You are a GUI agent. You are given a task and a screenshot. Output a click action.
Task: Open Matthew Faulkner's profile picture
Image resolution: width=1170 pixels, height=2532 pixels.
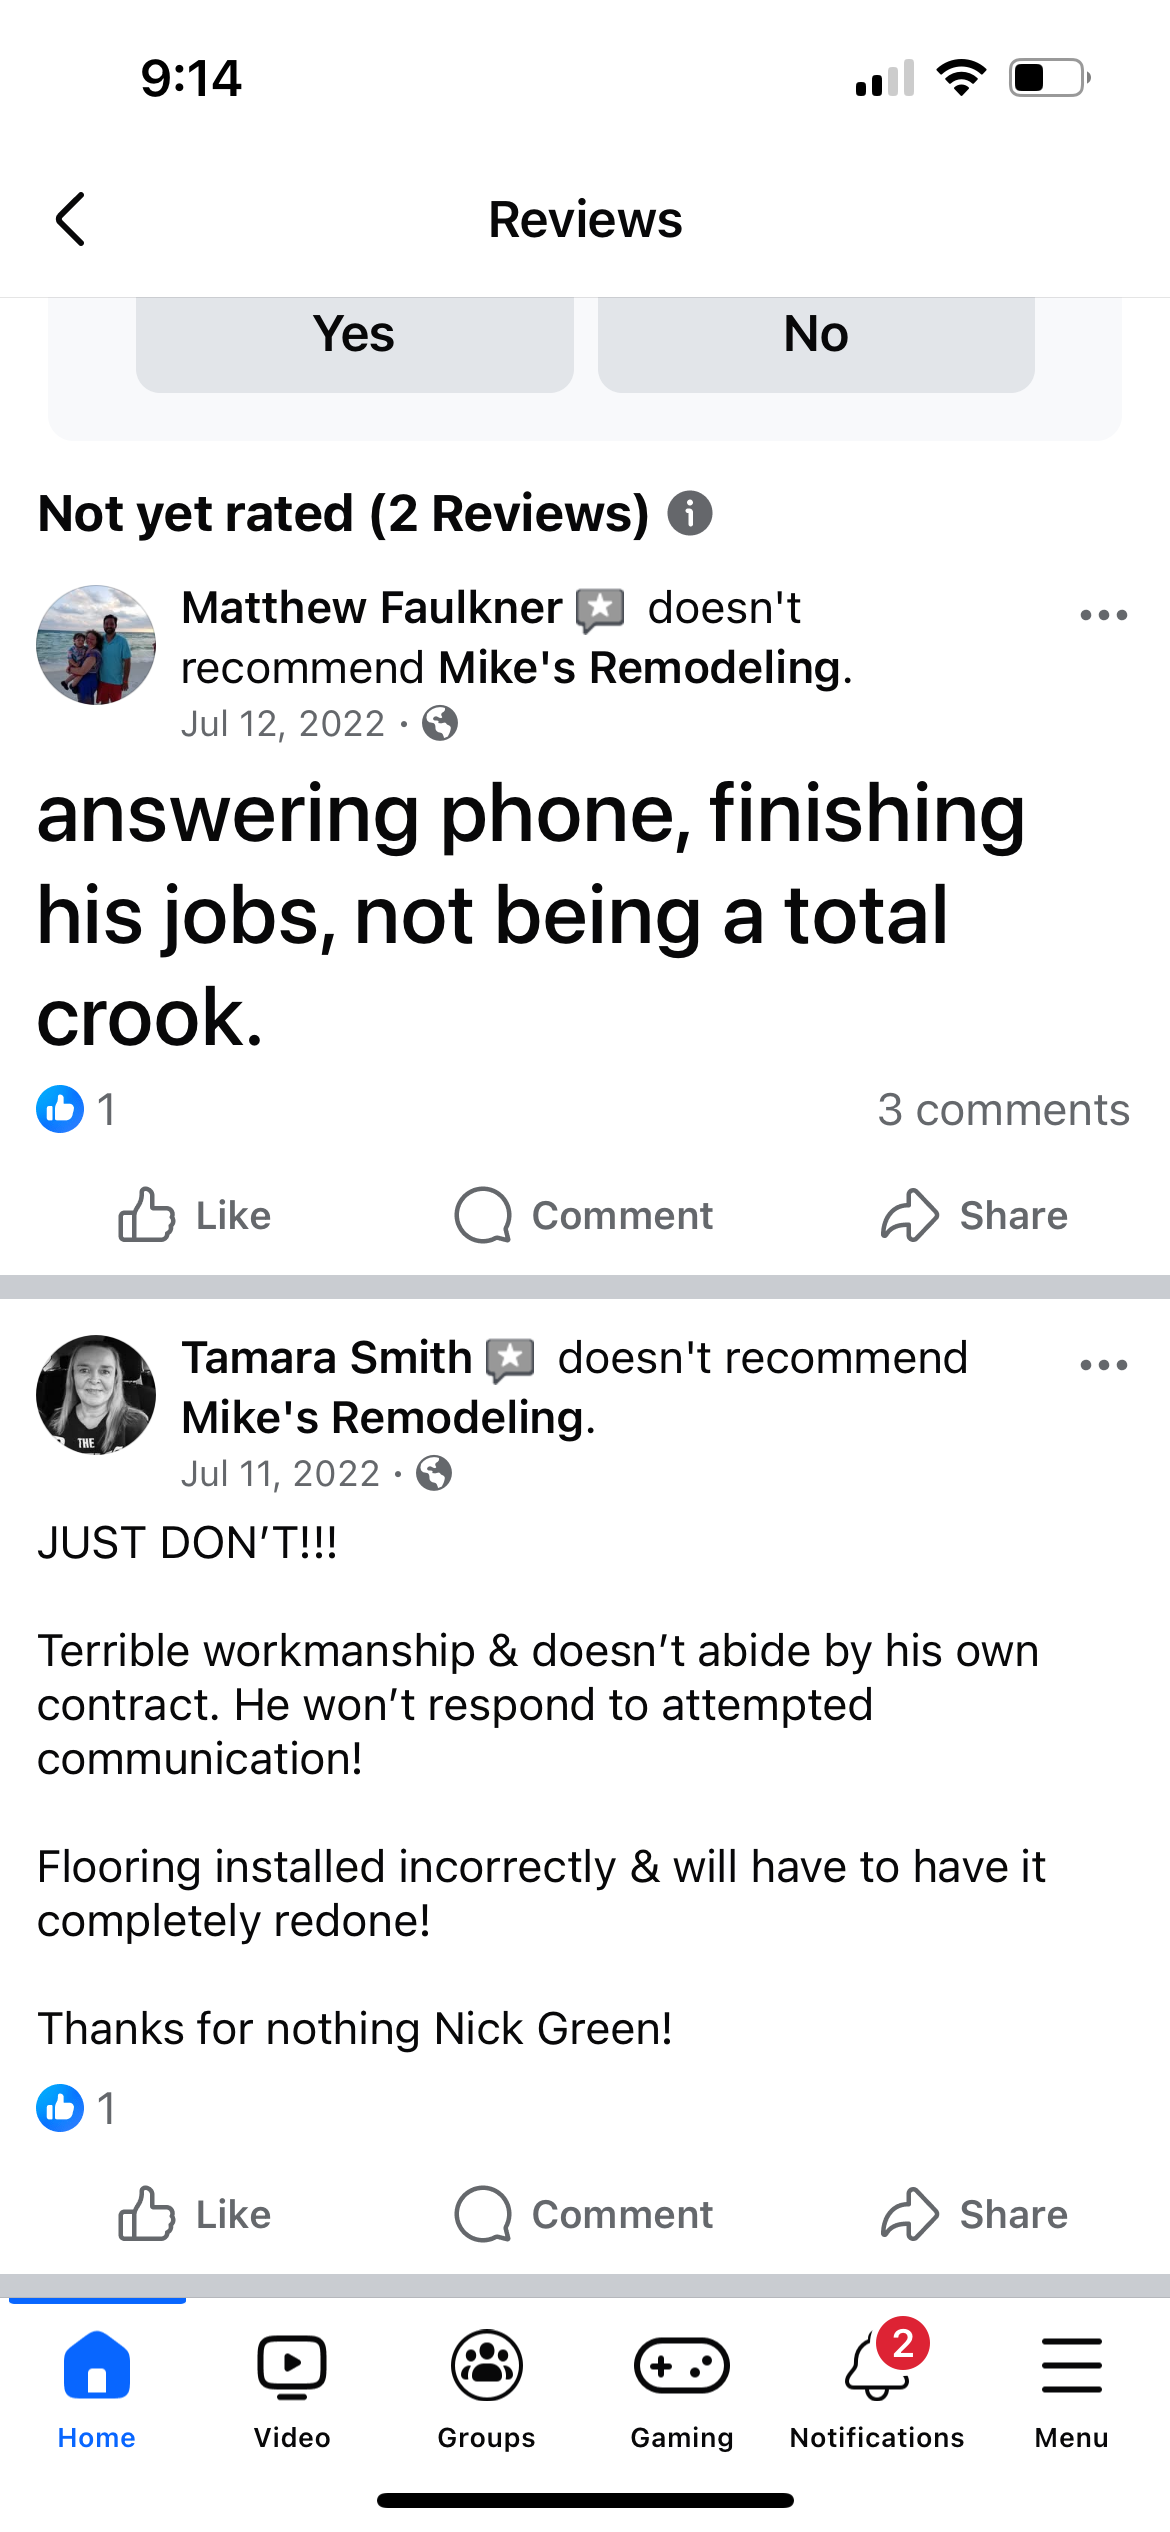[x=96, y=645]
